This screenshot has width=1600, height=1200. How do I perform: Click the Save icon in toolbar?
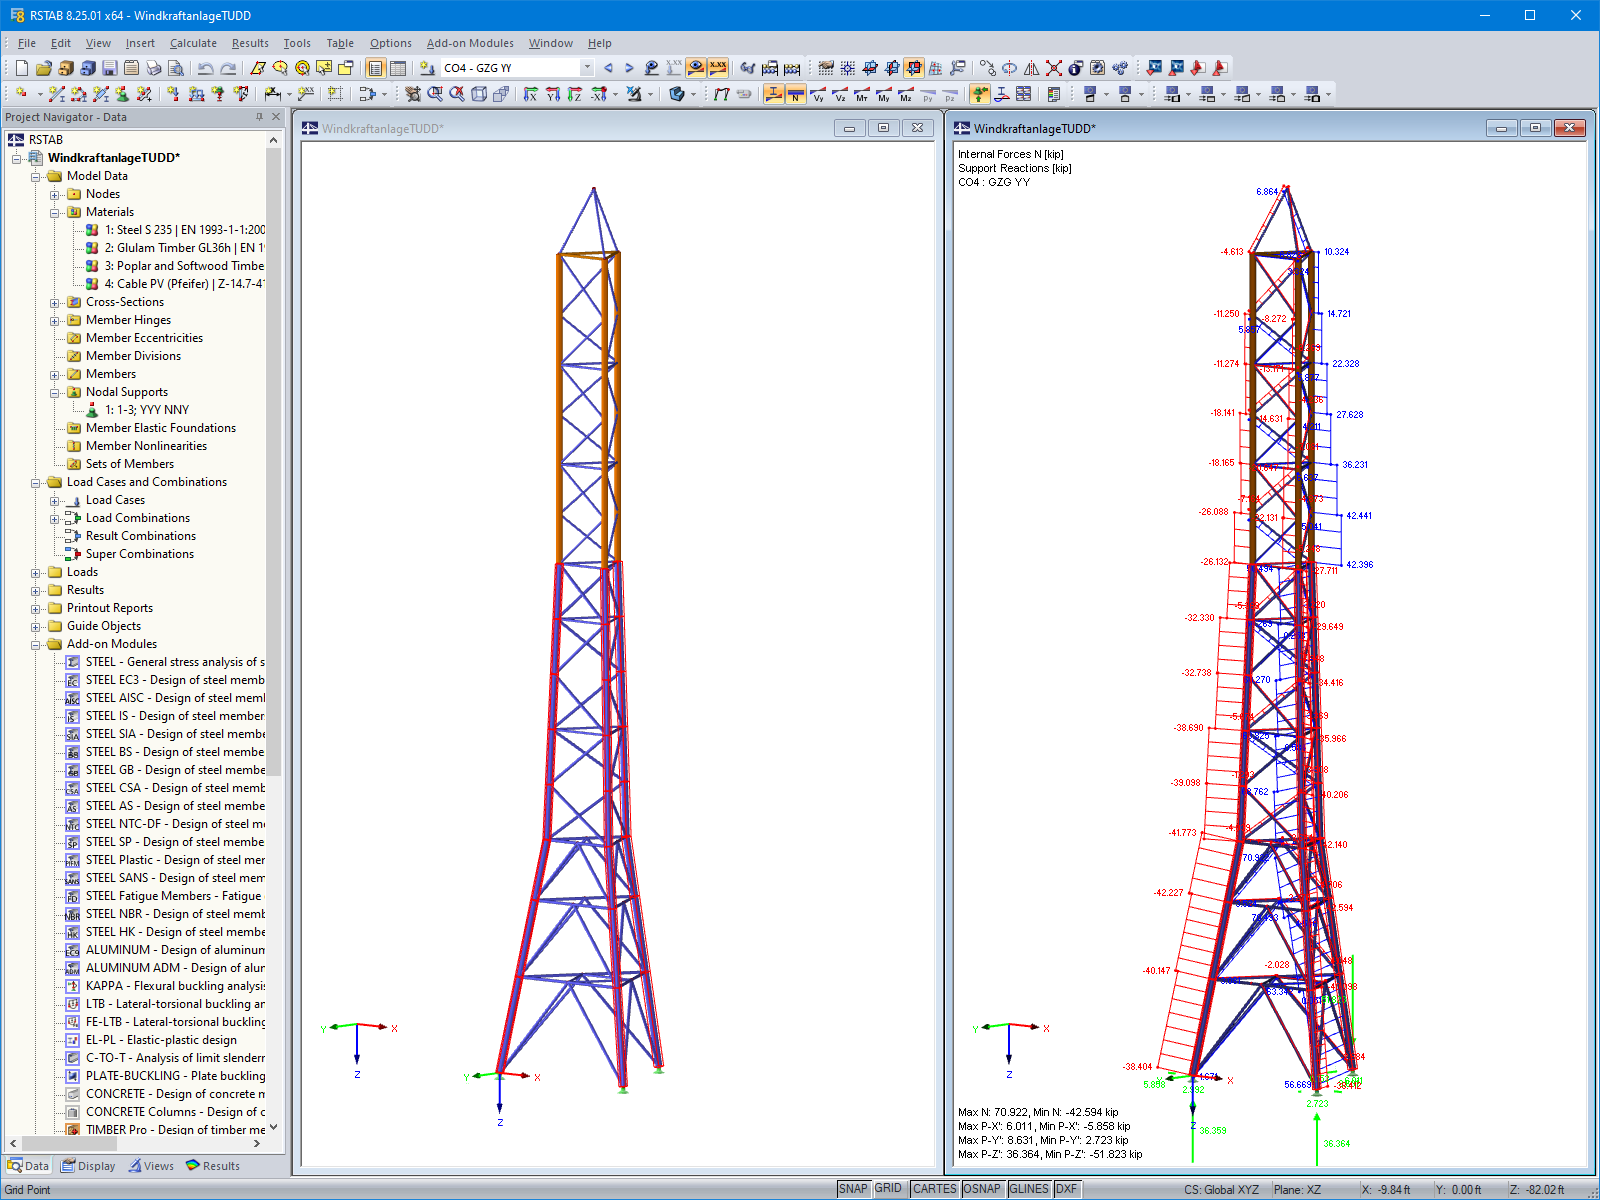coord(110,68)
